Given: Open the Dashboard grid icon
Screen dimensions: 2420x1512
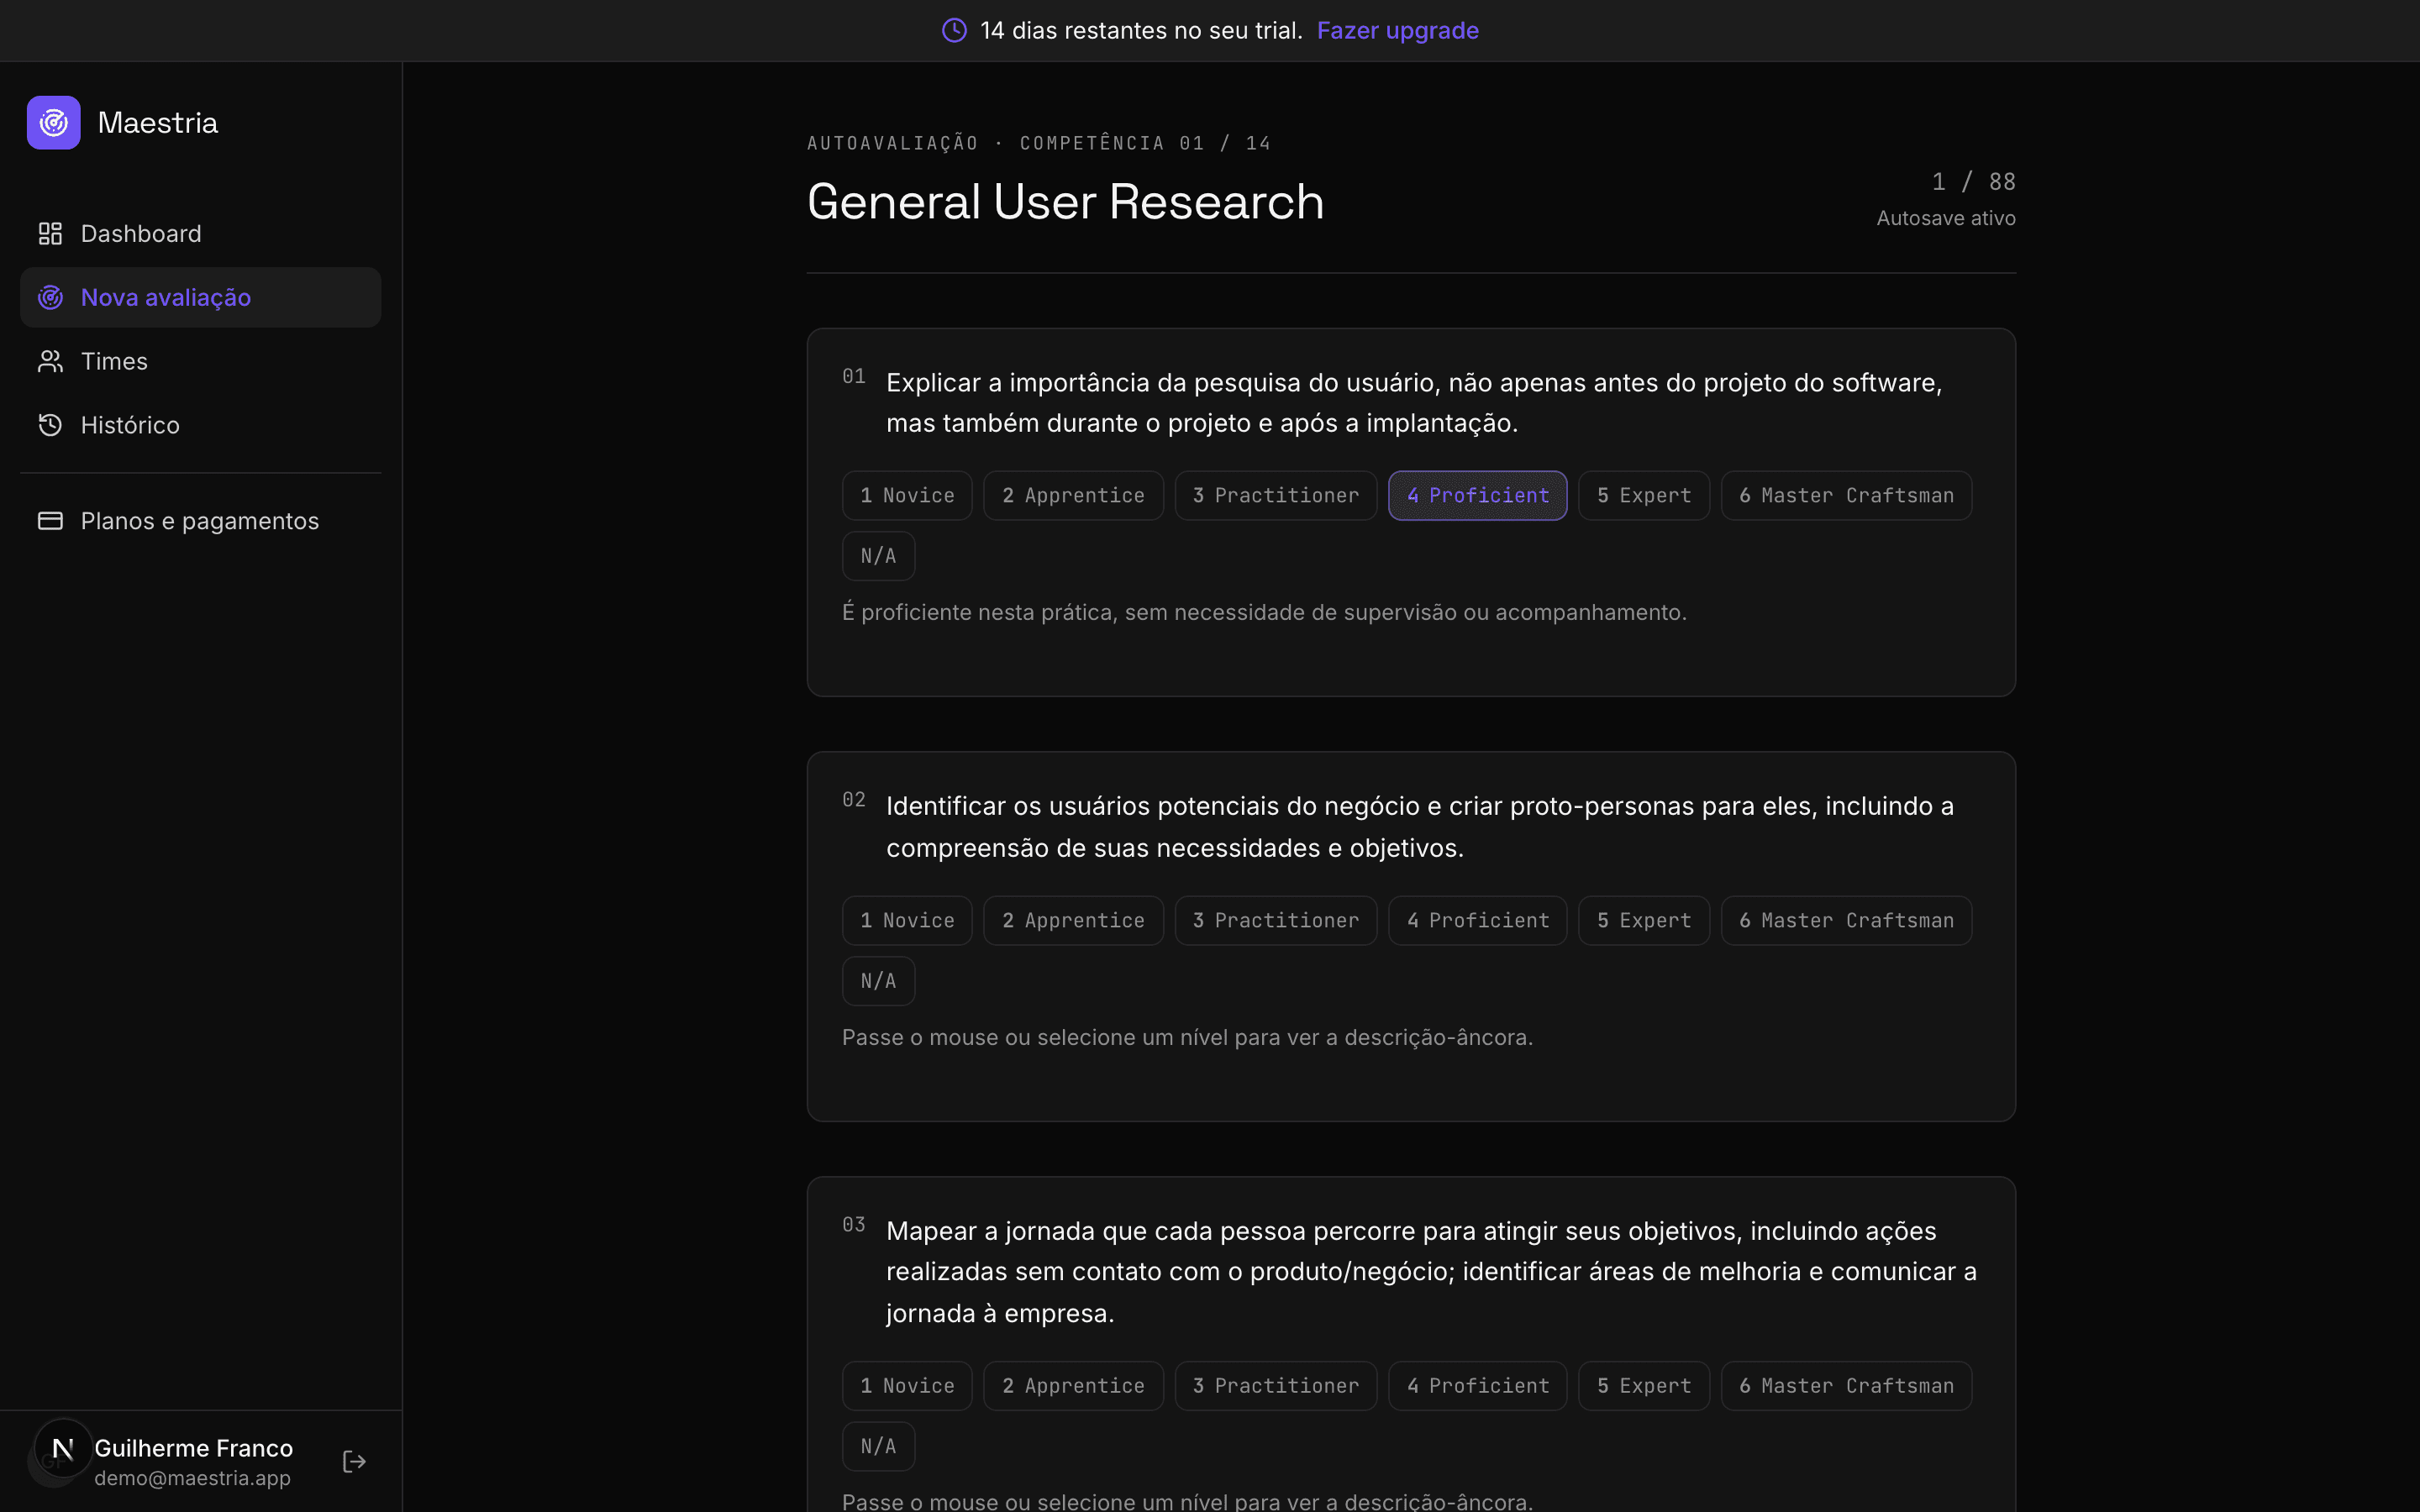Looking at the screenshot, I should pyautogui.click(x=50, y=233).
